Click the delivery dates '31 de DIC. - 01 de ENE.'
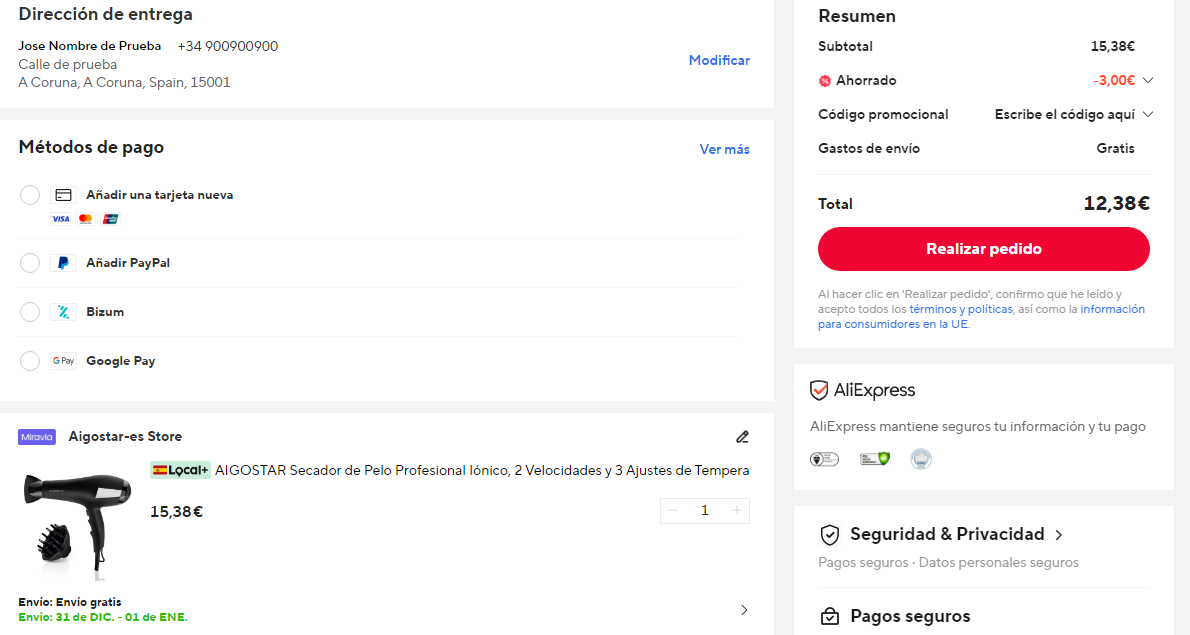Image resolution: width=1190 pixels, height=635 pixels. (121, 618)
